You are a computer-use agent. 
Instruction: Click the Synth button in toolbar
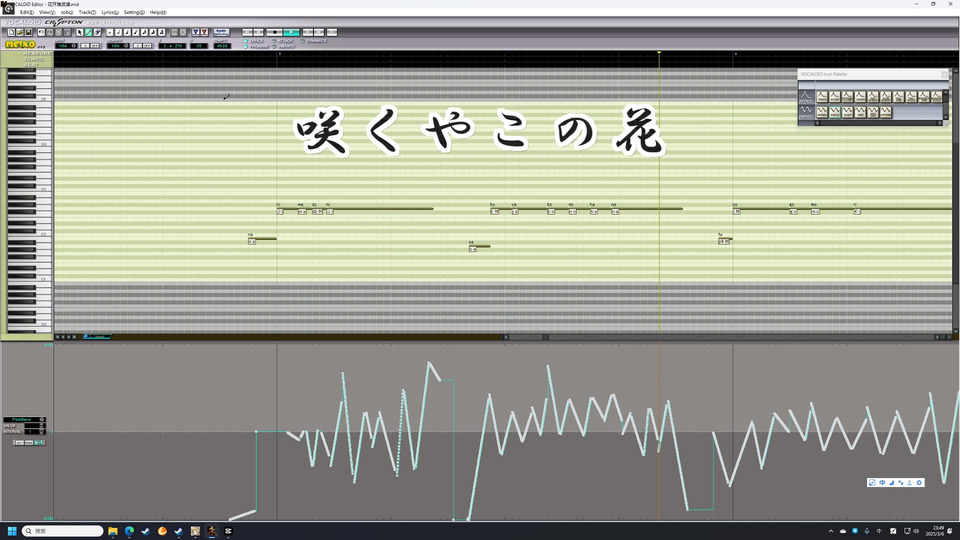pyautogui.click(x=222, y=32)
